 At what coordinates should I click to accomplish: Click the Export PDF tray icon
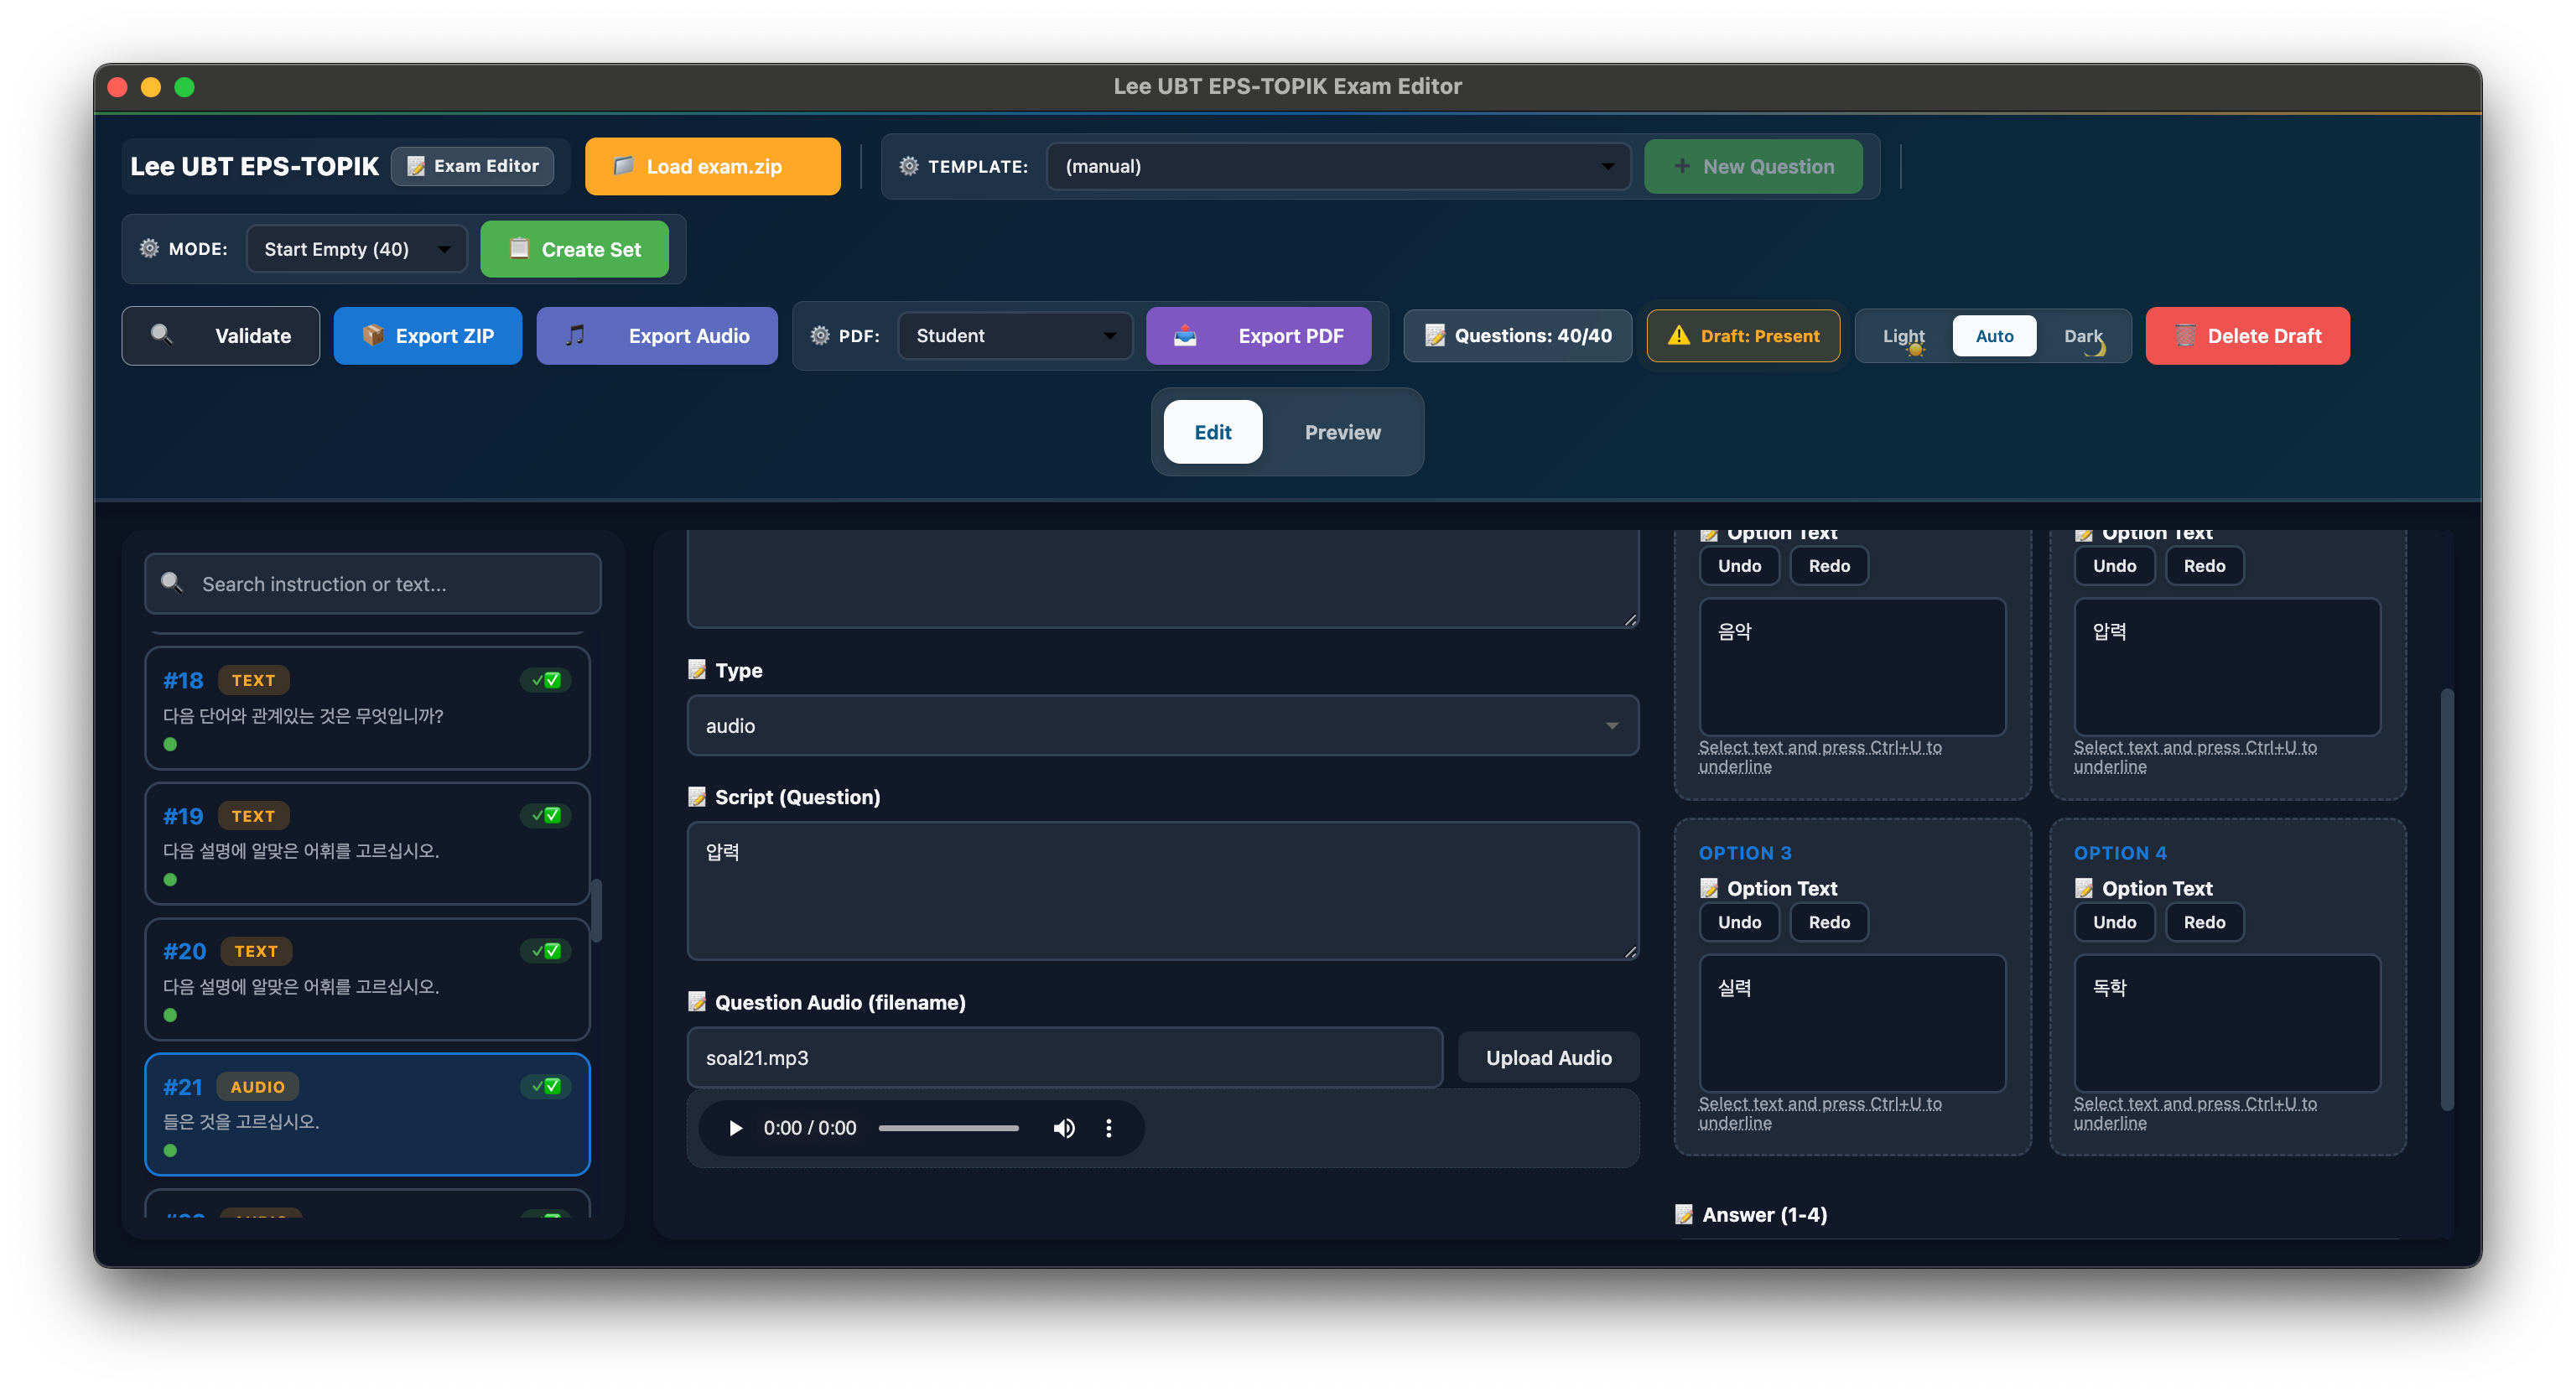[x=1185, y=335]
